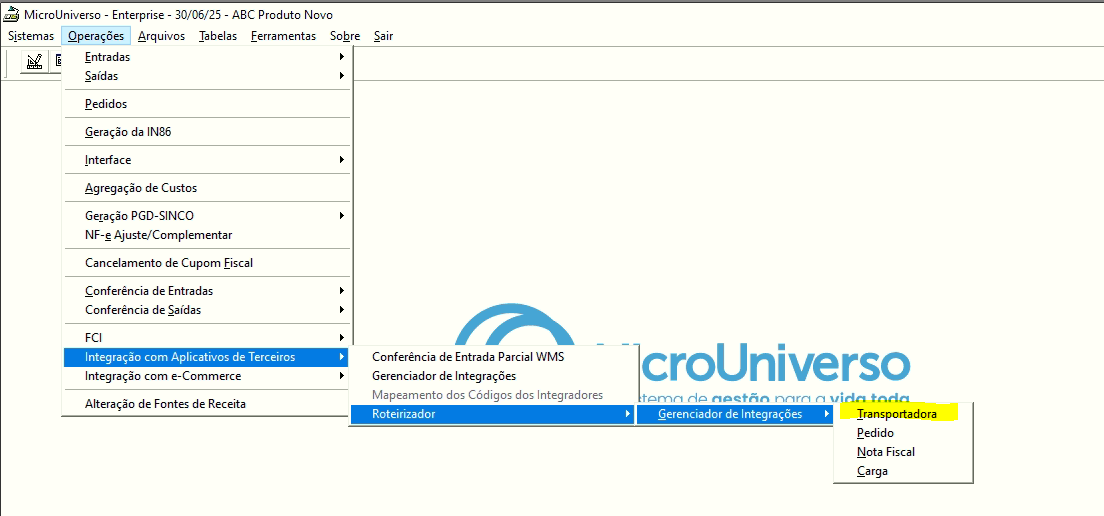Close the open Operações menu bar item
The height and width of the screenshot is (516, 1104).
[x=96, y=36]
